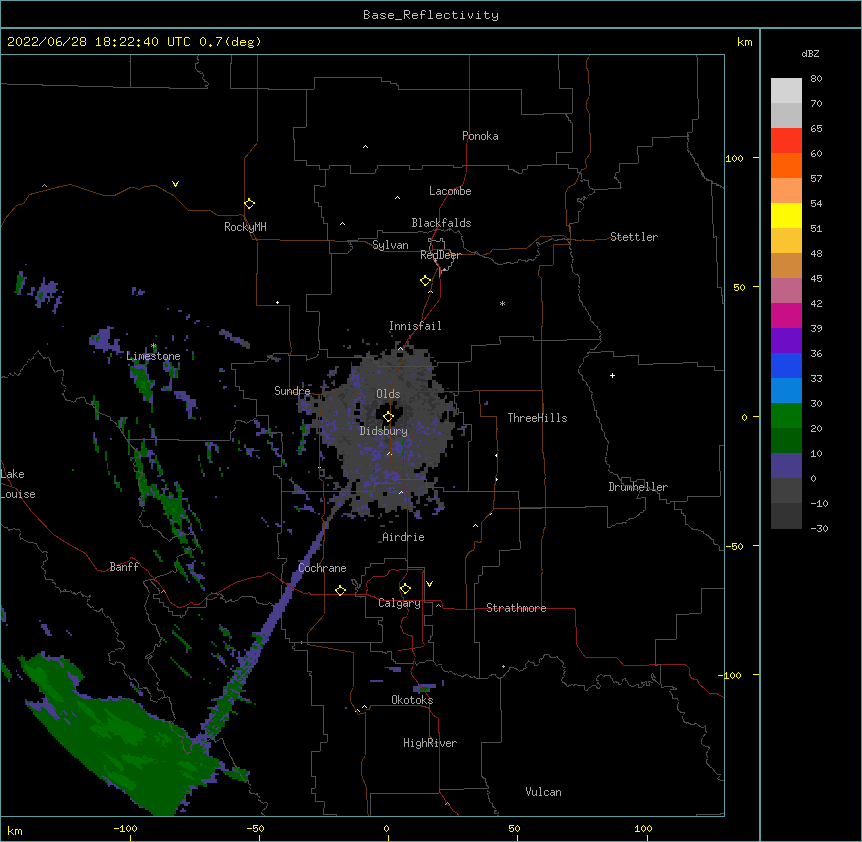Click legend value 80
Screen dimensions: 862x842
pos(816,79)
